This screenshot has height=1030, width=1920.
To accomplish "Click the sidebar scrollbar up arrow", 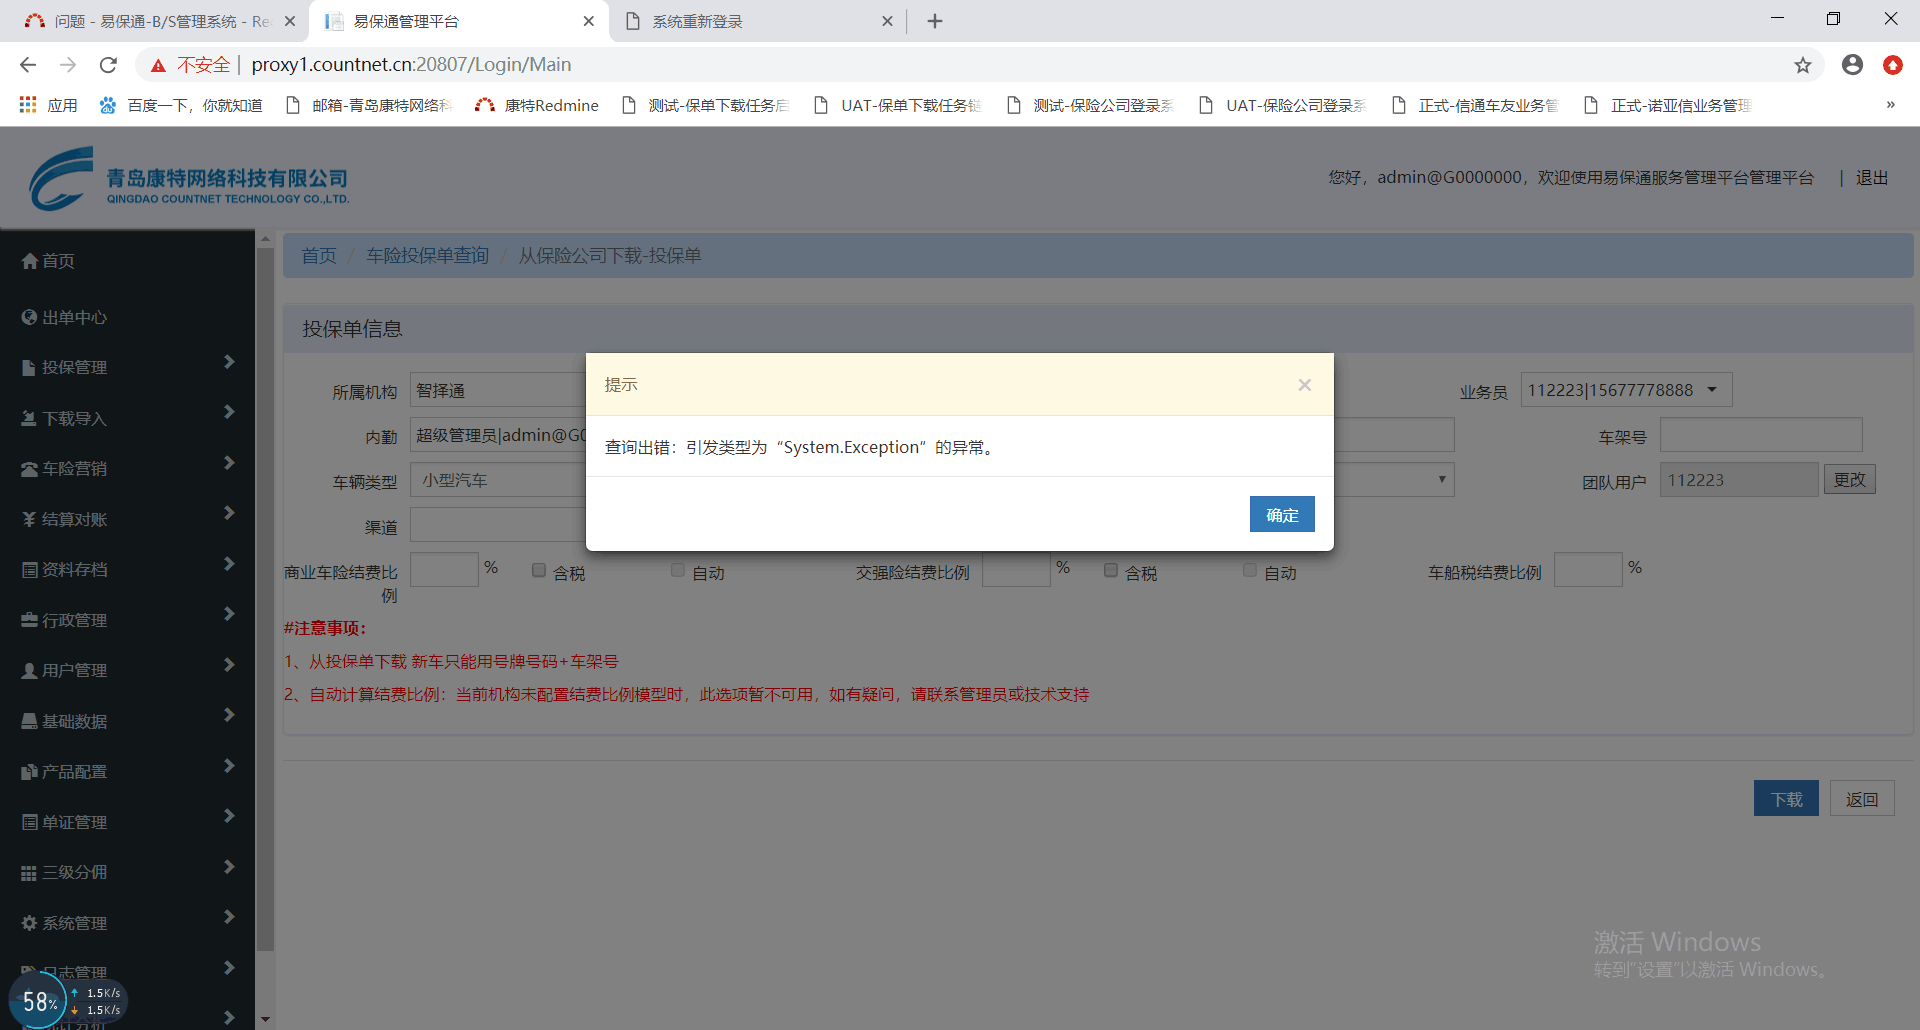I will pyautogui.click(x=265, y=239).
